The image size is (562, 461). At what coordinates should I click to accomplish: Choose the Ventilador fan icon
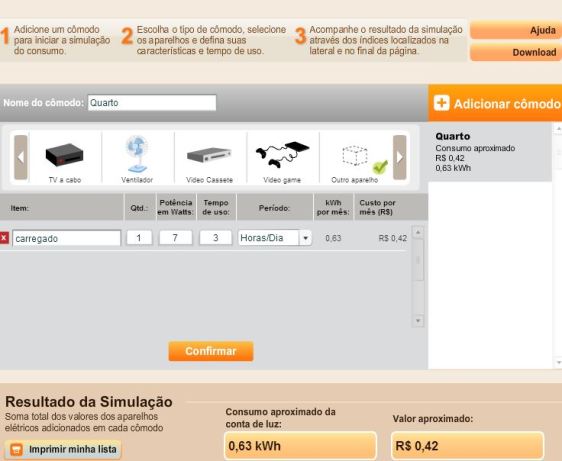pyautogui.click(x=137, y=158)
